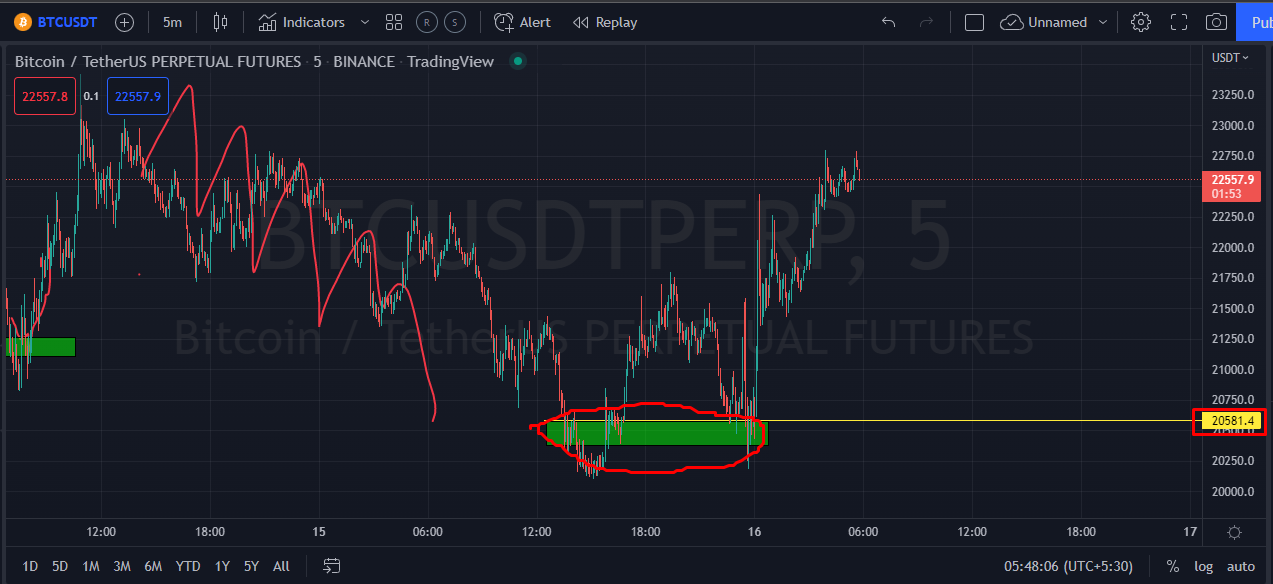This screenshot has height=584, width=1273.
Task: Click the blue buy price 22557.9
Action: coord(138,96)
